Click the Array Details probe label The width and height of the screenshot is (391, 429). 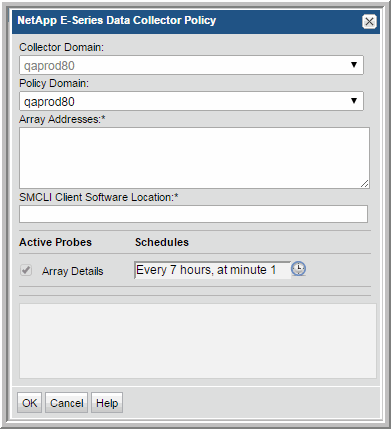(x=72, y=271)
